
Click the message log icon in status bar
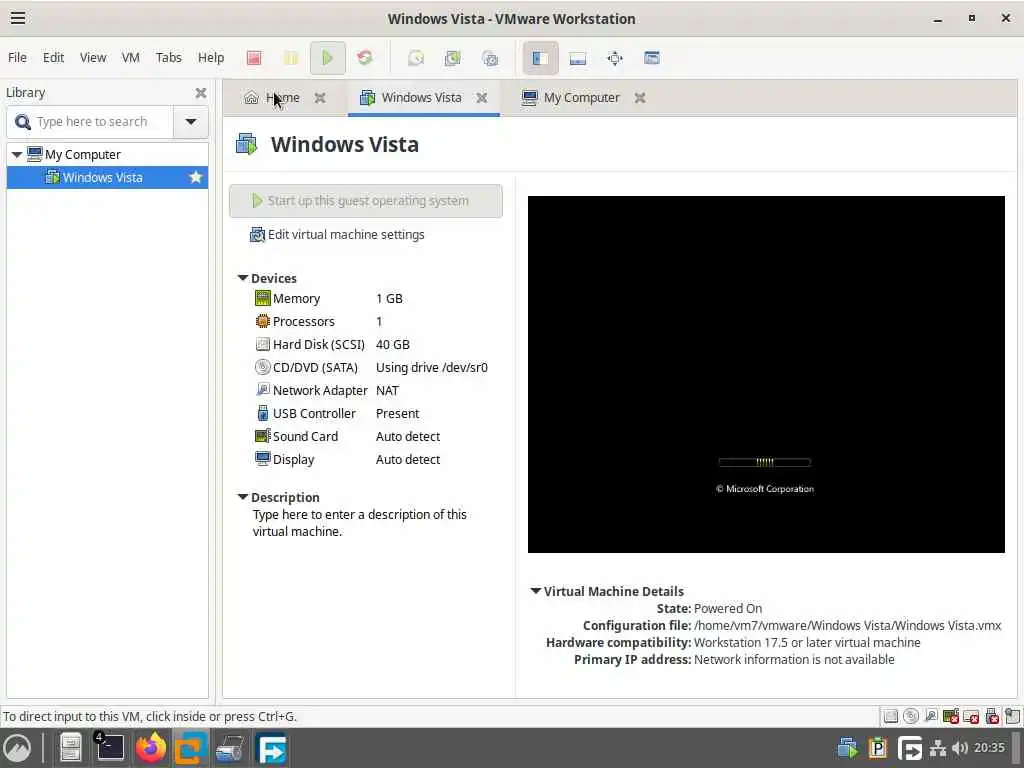coord(1012,716)
